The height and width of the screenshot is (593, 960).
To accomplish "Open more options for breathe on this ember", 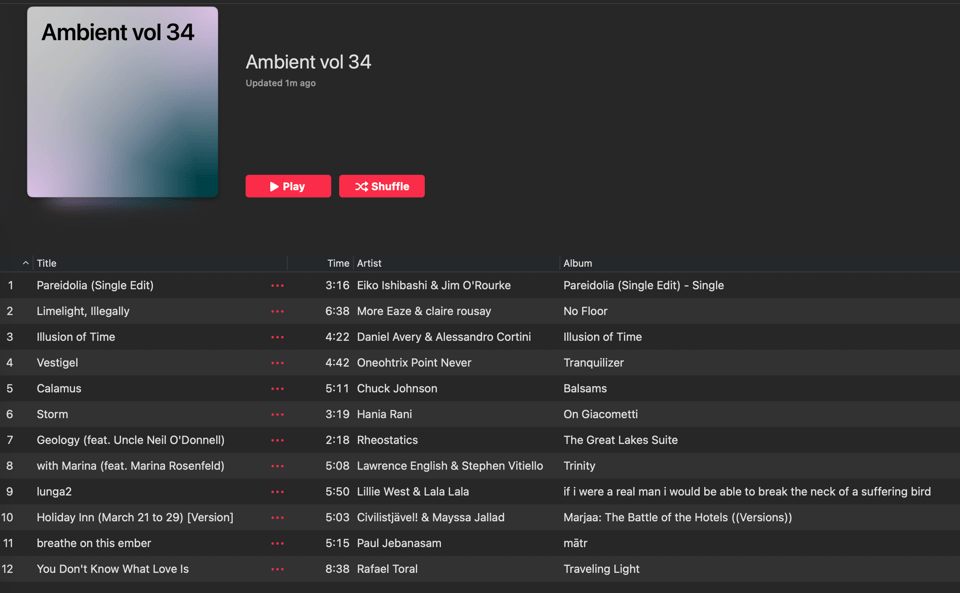I will 277,544.
